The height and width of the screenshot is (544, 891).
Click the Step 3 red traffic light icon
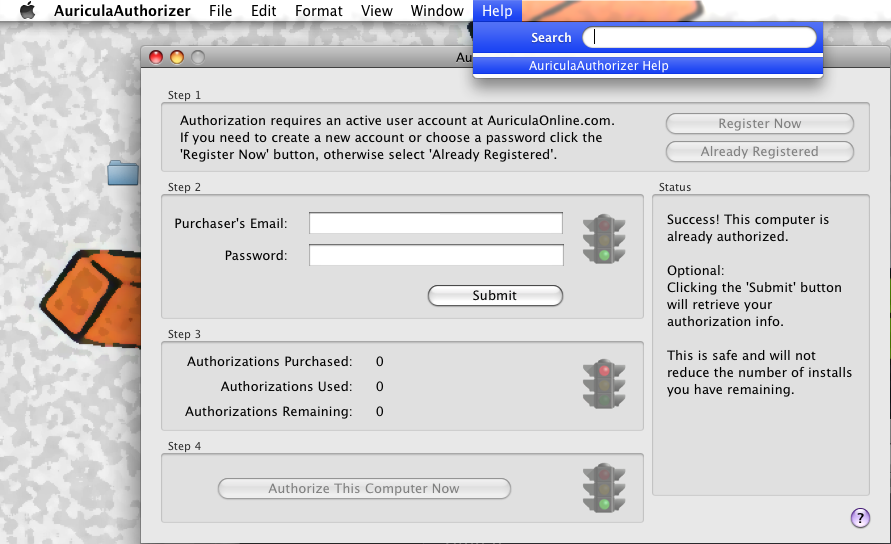tap(604, 384)
